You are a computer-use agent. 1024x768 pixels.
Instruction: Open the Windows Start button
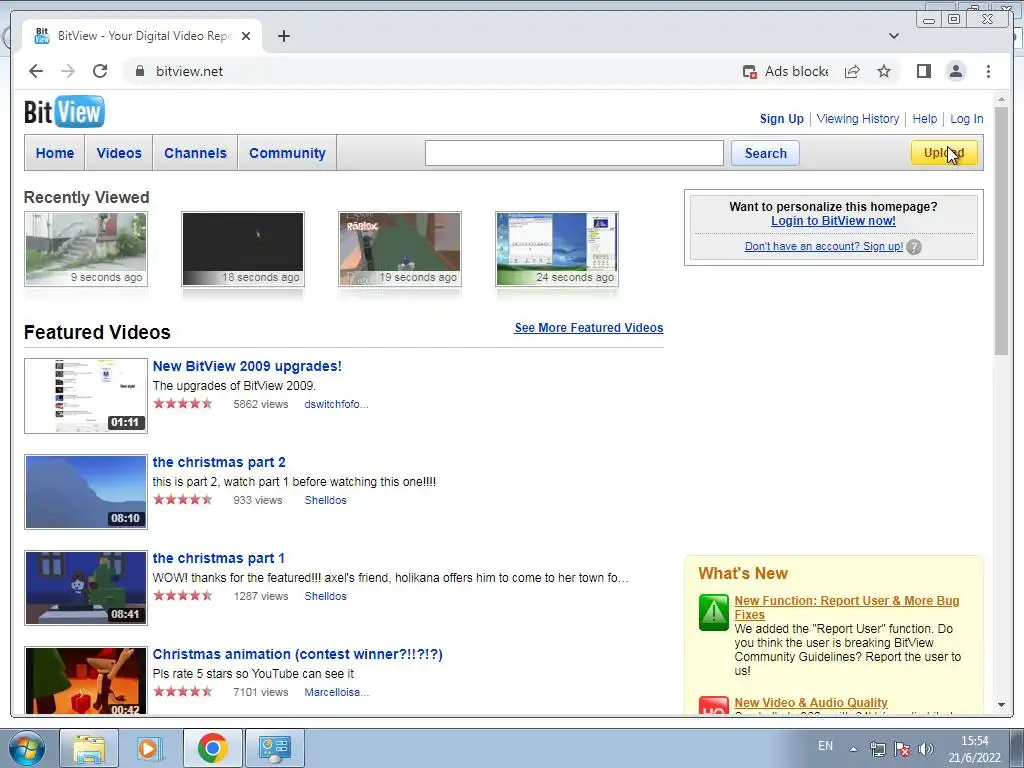(x=26, y=748)
